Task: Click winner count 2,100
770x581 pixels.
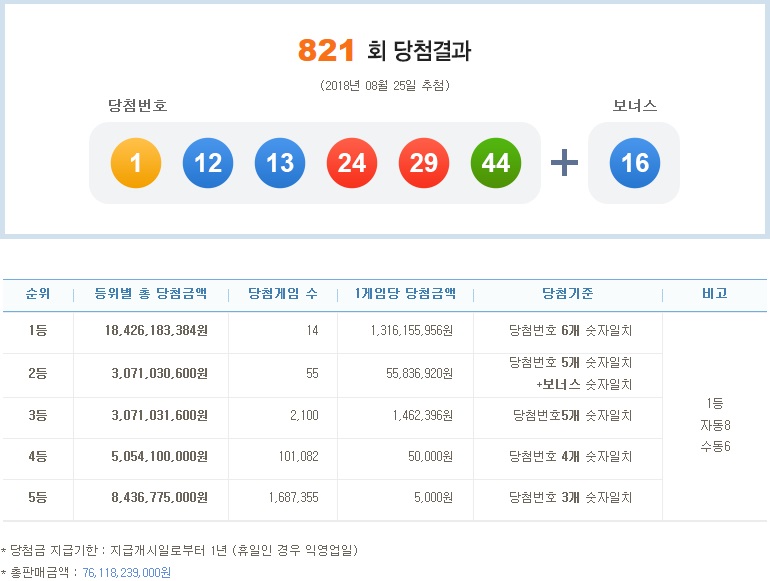Action: [304, 415]
